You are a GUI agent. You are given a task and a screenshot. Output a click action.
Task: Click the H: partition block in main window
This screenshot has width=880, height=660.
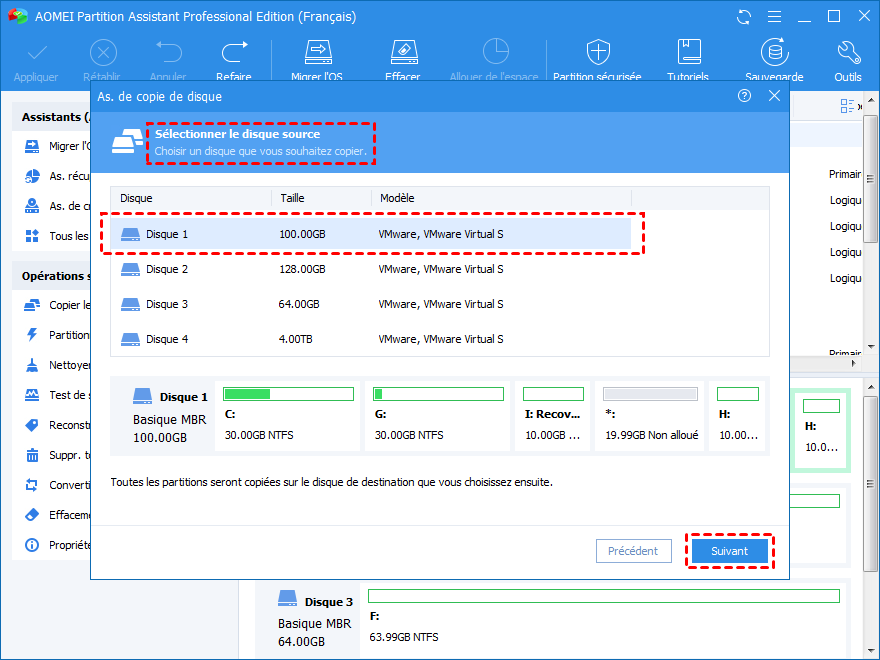tap(821, 430)
